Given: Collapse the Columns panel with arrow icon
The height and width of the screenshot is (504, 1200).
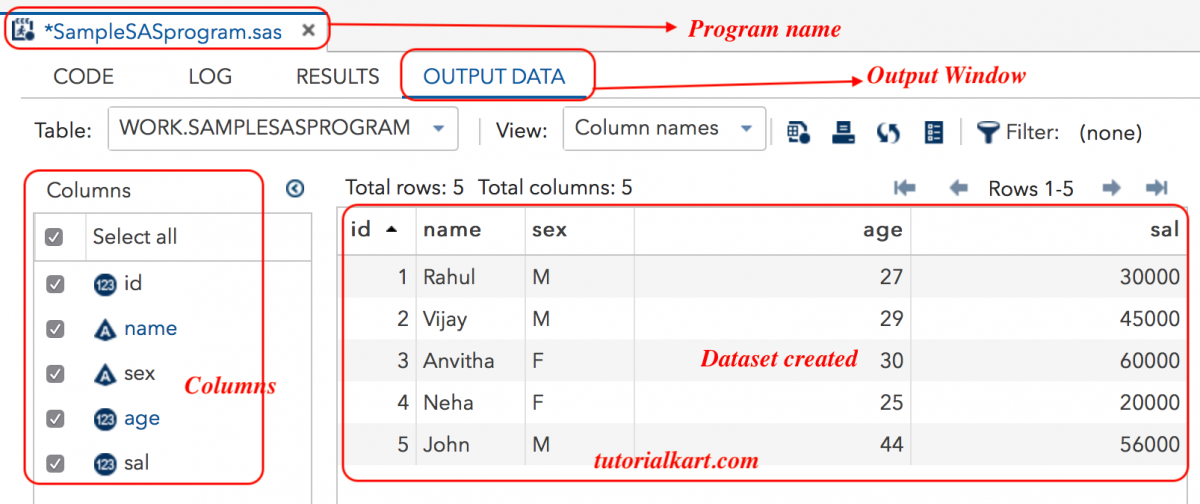Looking at the screenshot, I should (295, 188).
